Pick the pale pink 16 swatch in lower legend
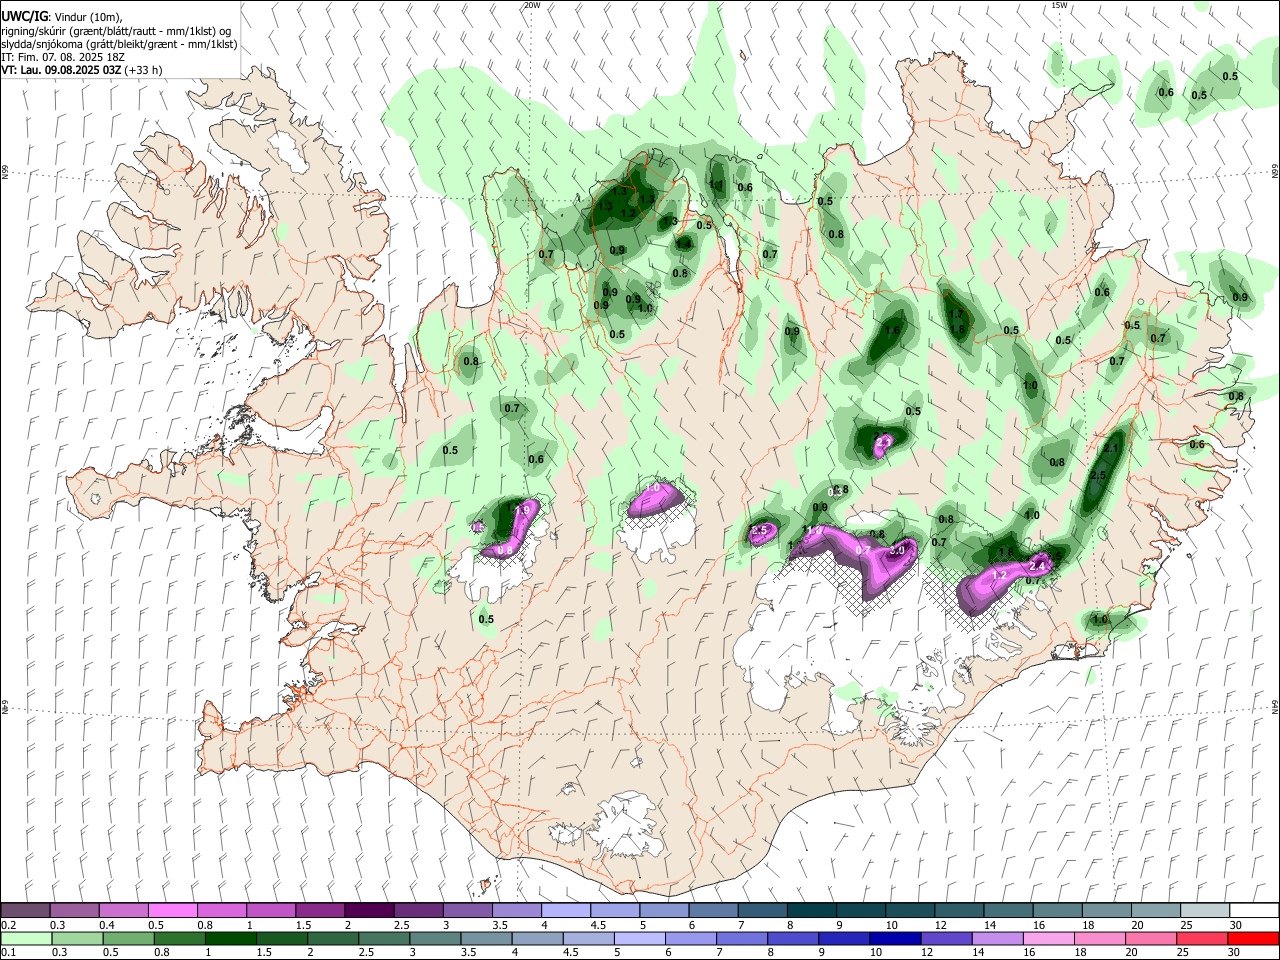The image size is (1280, 960). pyautogui.click(x=1049, y=938)
